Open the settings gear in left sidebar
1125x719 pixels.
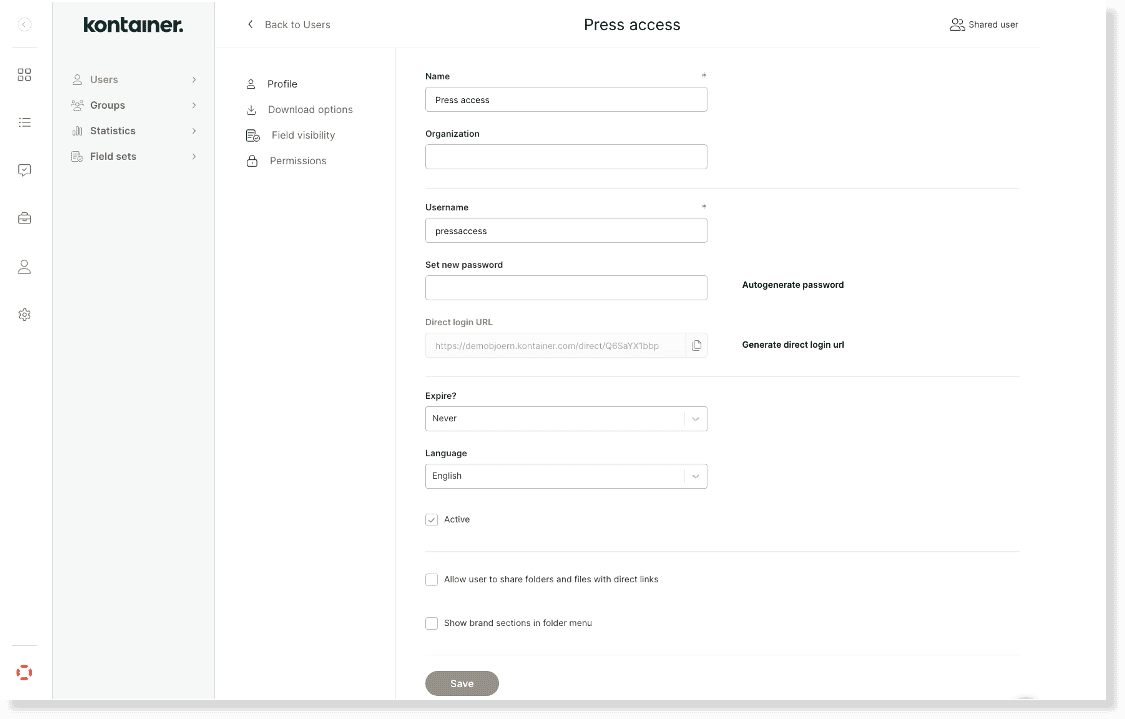[24, 314]
